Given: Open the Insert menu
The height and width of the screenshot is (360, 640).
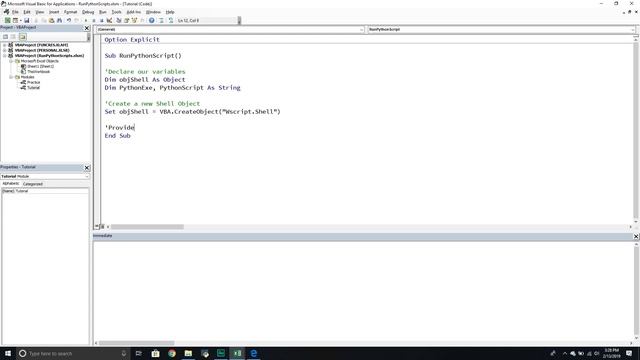Looking at the screenshot, I should [54, 12].
